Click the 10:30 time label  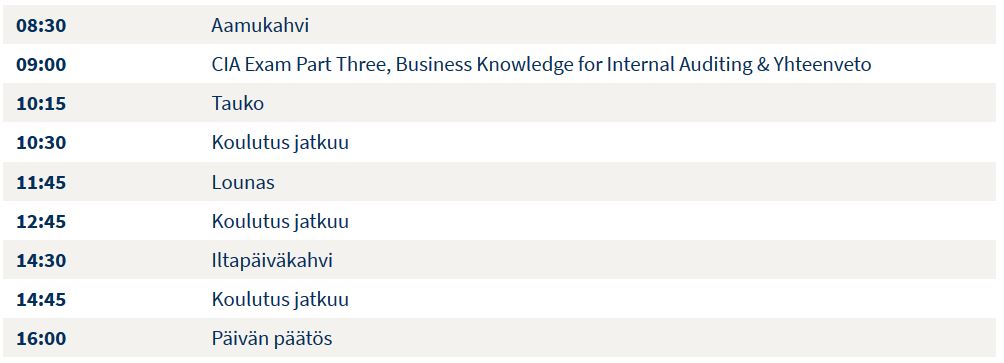click(x=41, y=143)
